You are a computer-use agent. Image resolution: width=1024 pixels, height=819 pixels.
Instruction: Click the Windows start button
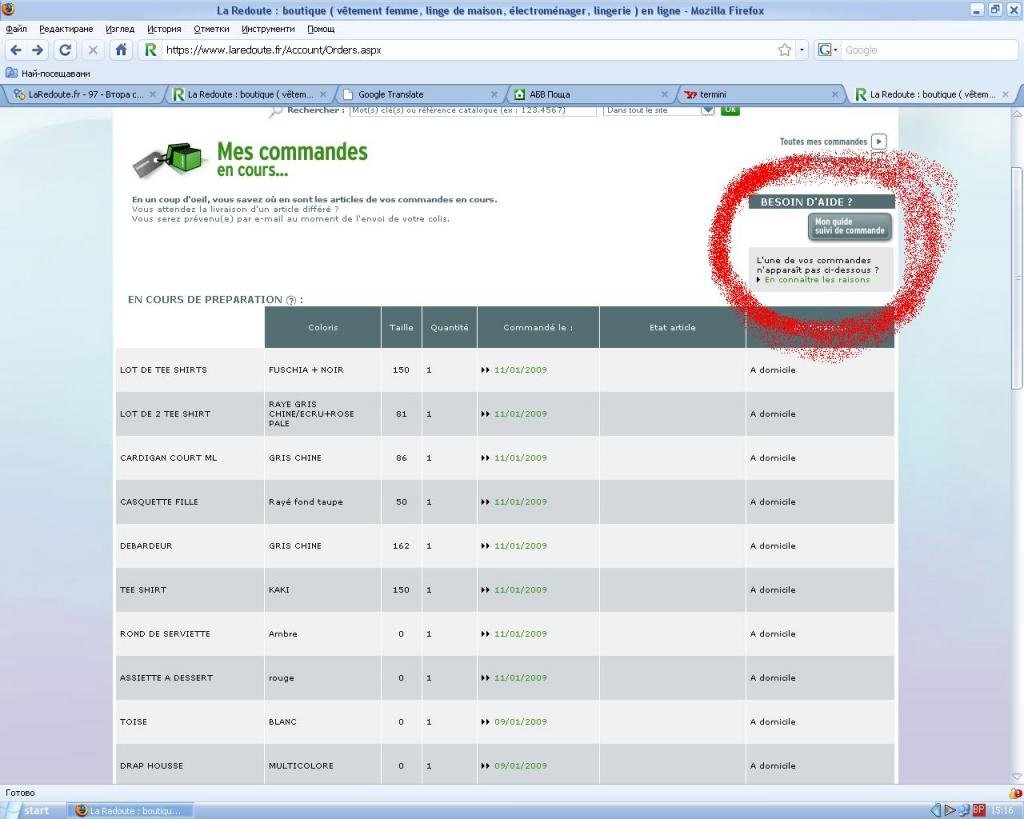[30, 810]
